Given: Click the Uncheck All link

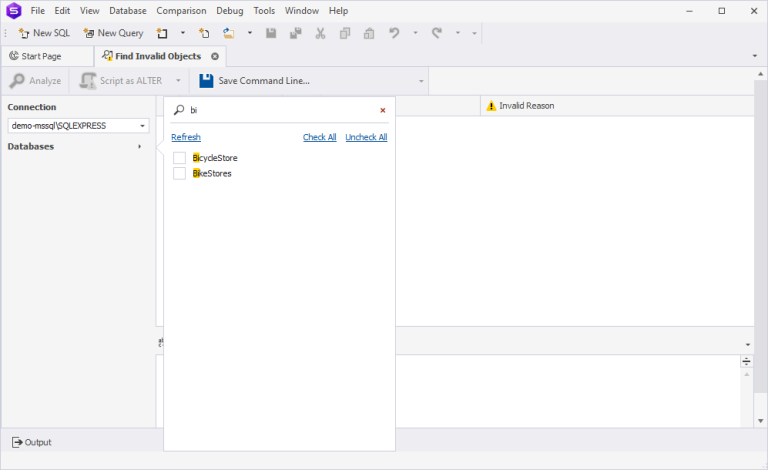Looking at the screenshot, I should point(366,137).
